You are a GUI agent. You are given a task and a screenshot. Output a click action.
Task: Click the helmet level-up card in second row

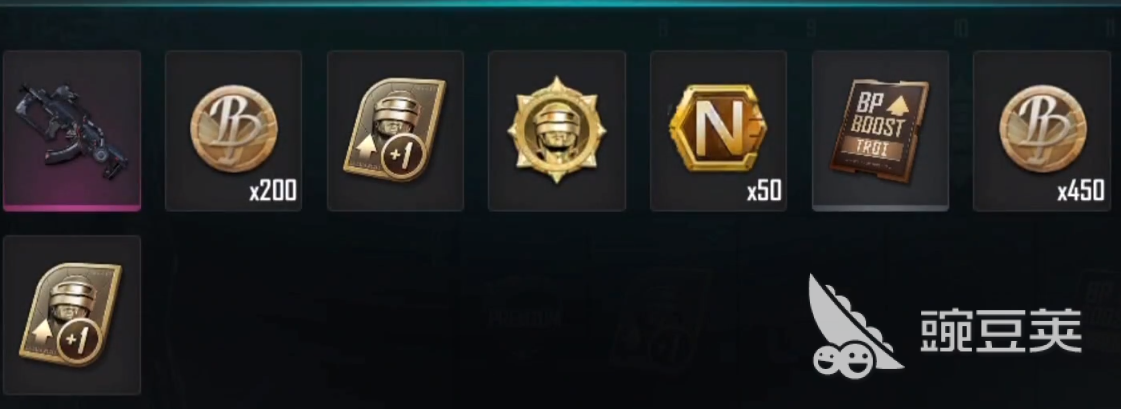(71, 315)
